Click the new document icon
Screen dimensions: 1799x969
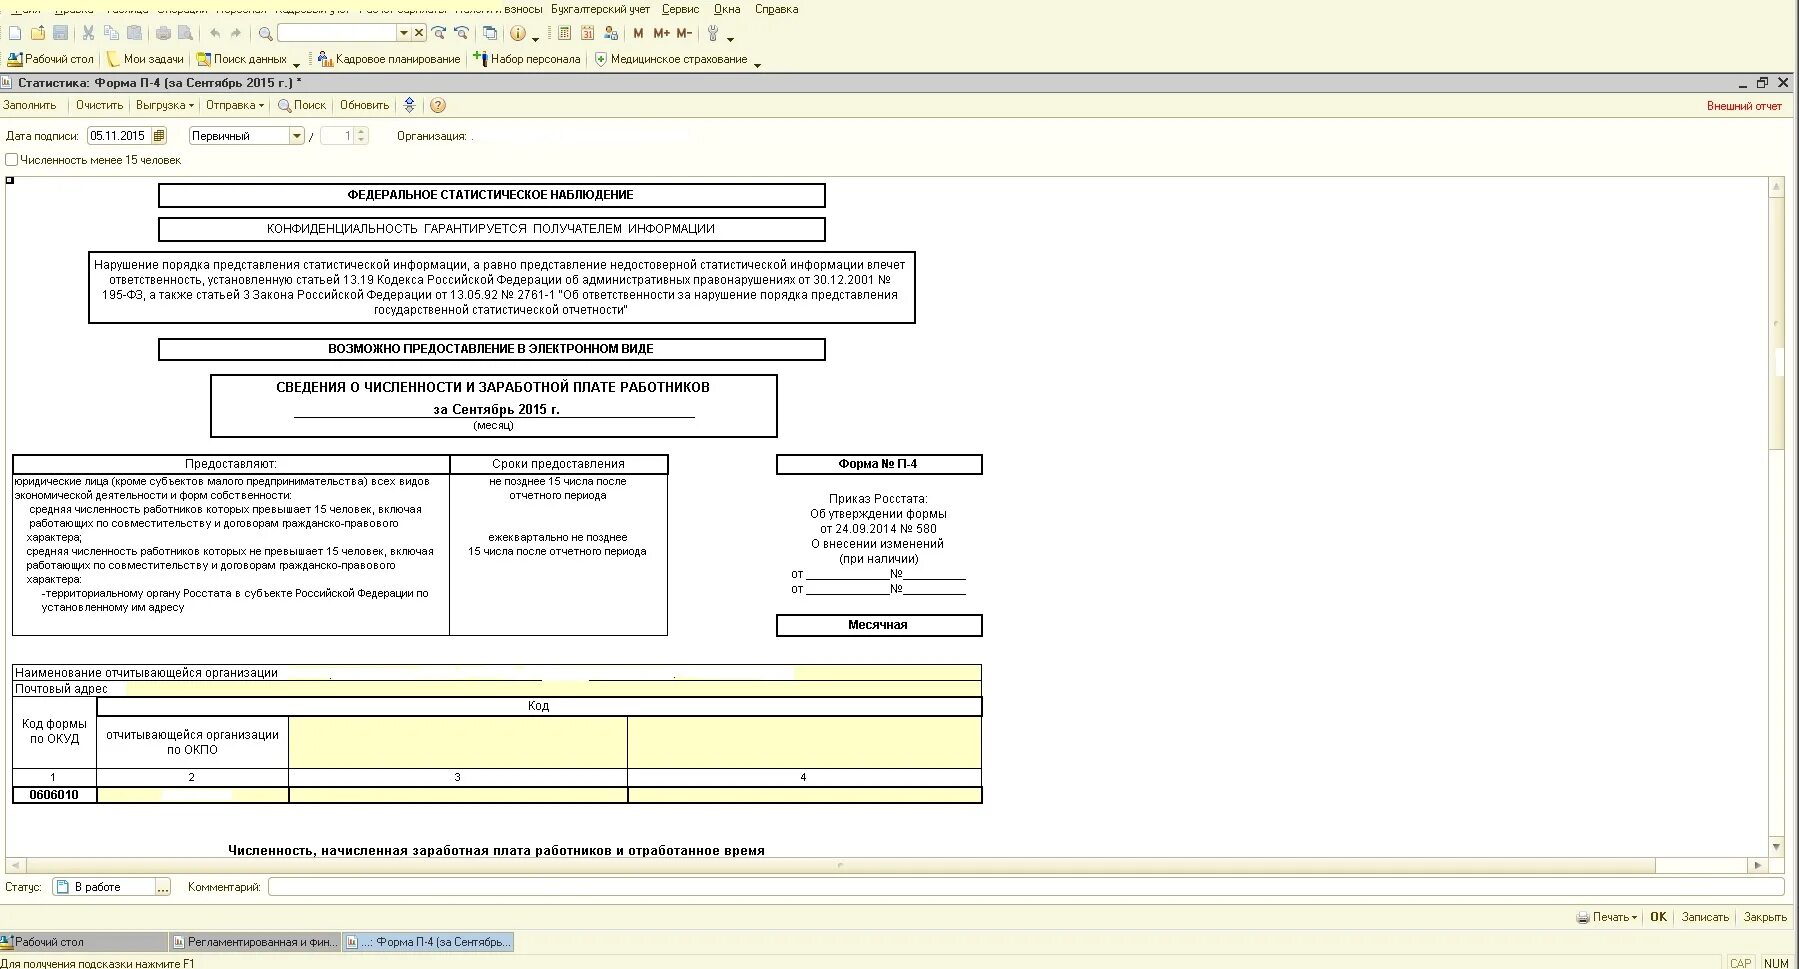point(15,33)
